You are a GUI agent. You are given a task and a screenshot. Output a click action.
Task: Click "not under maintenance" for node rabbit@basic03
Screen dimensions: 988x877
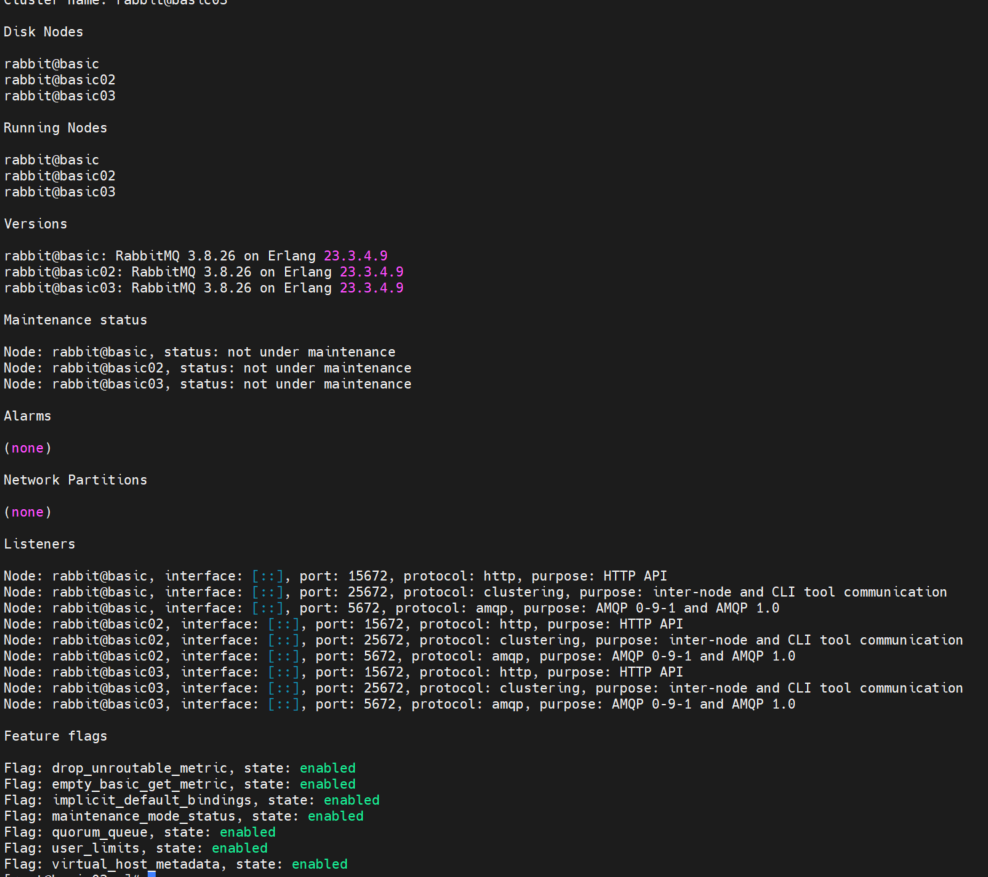327,384
